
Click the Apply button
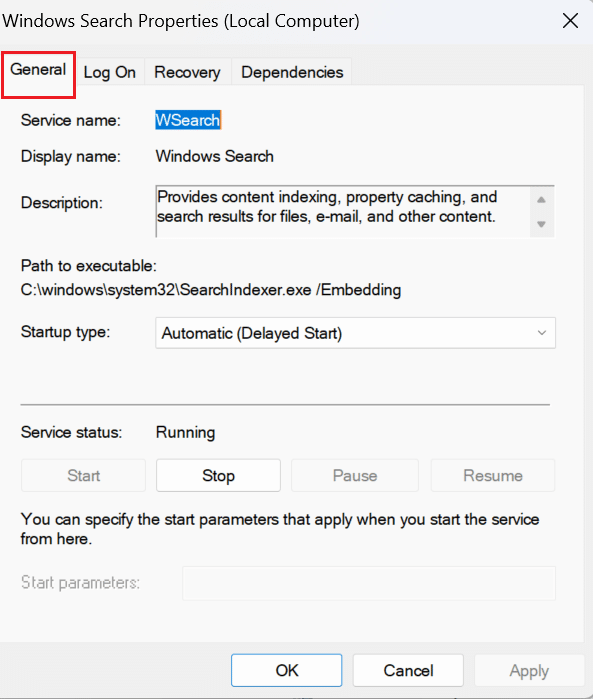[x=529, y=670]
